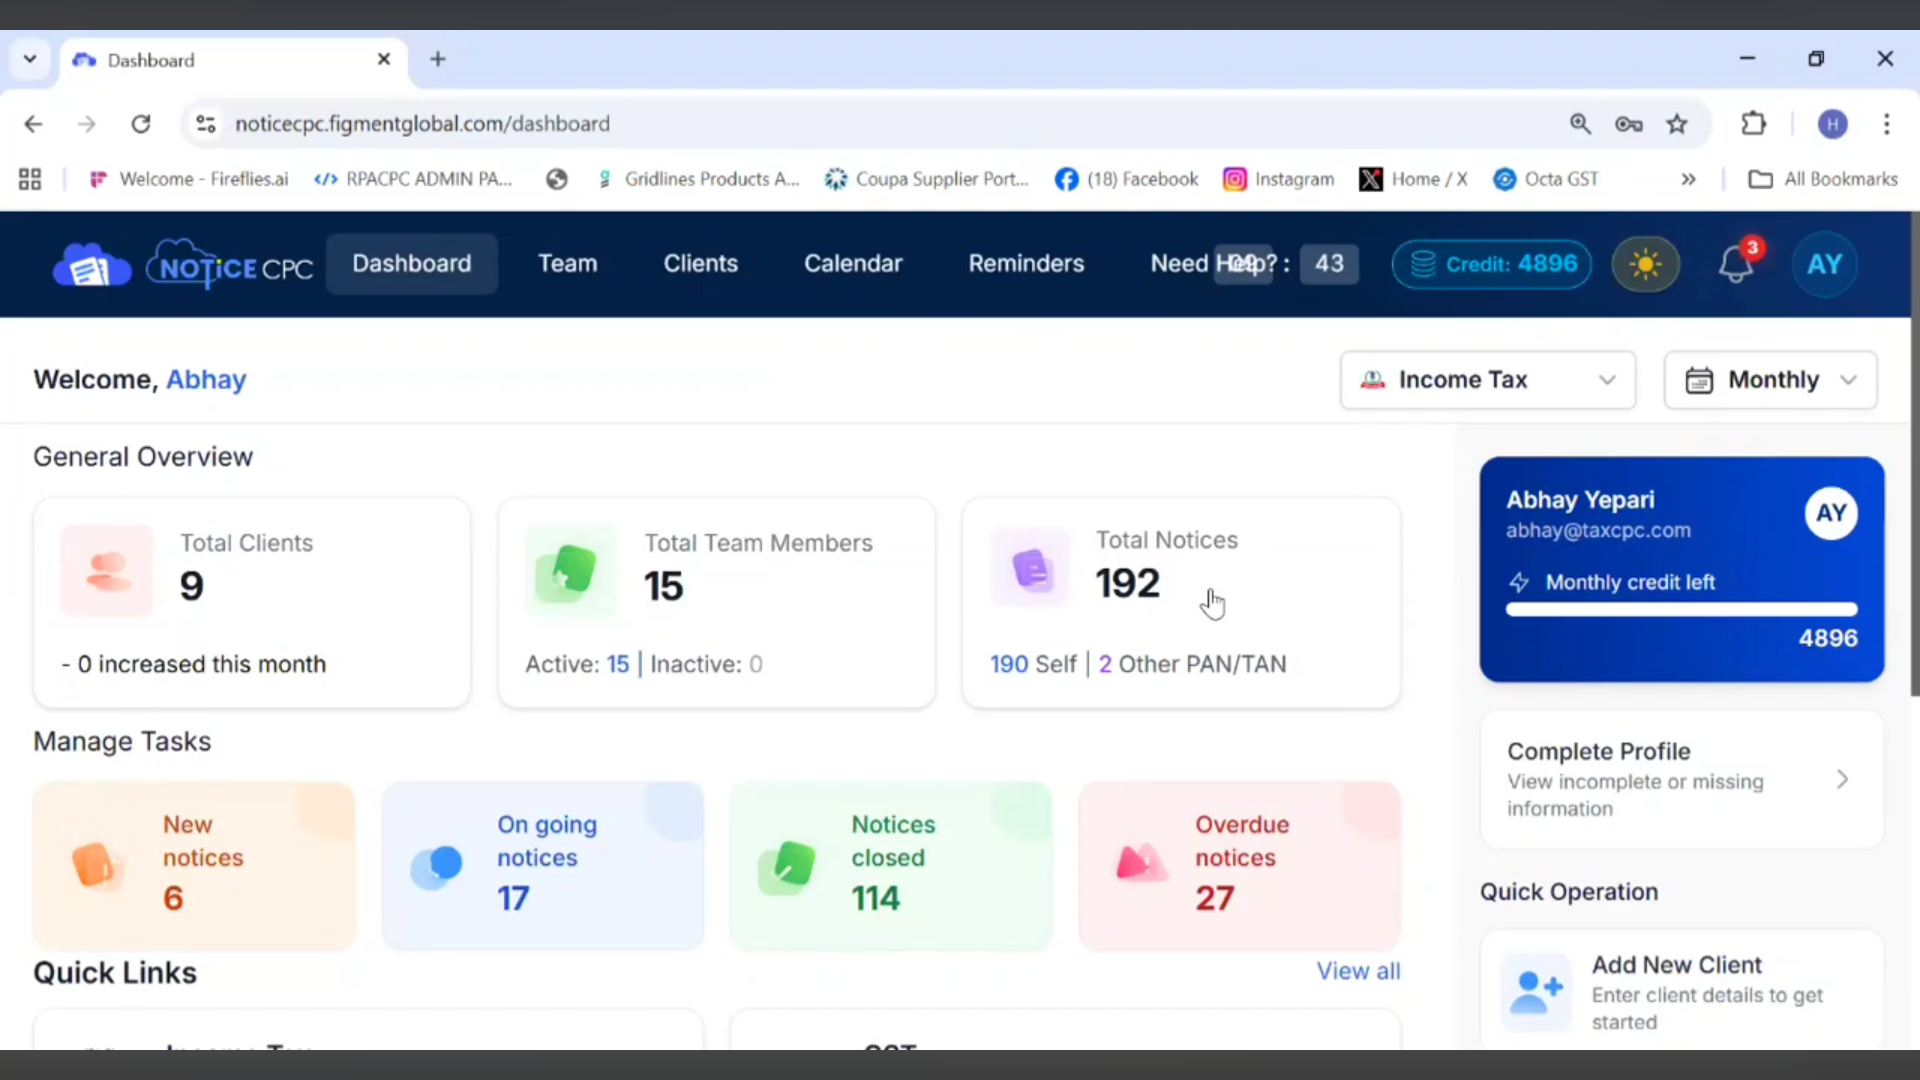Click the Credit: 4896 coins badge

pos(1491,264)
